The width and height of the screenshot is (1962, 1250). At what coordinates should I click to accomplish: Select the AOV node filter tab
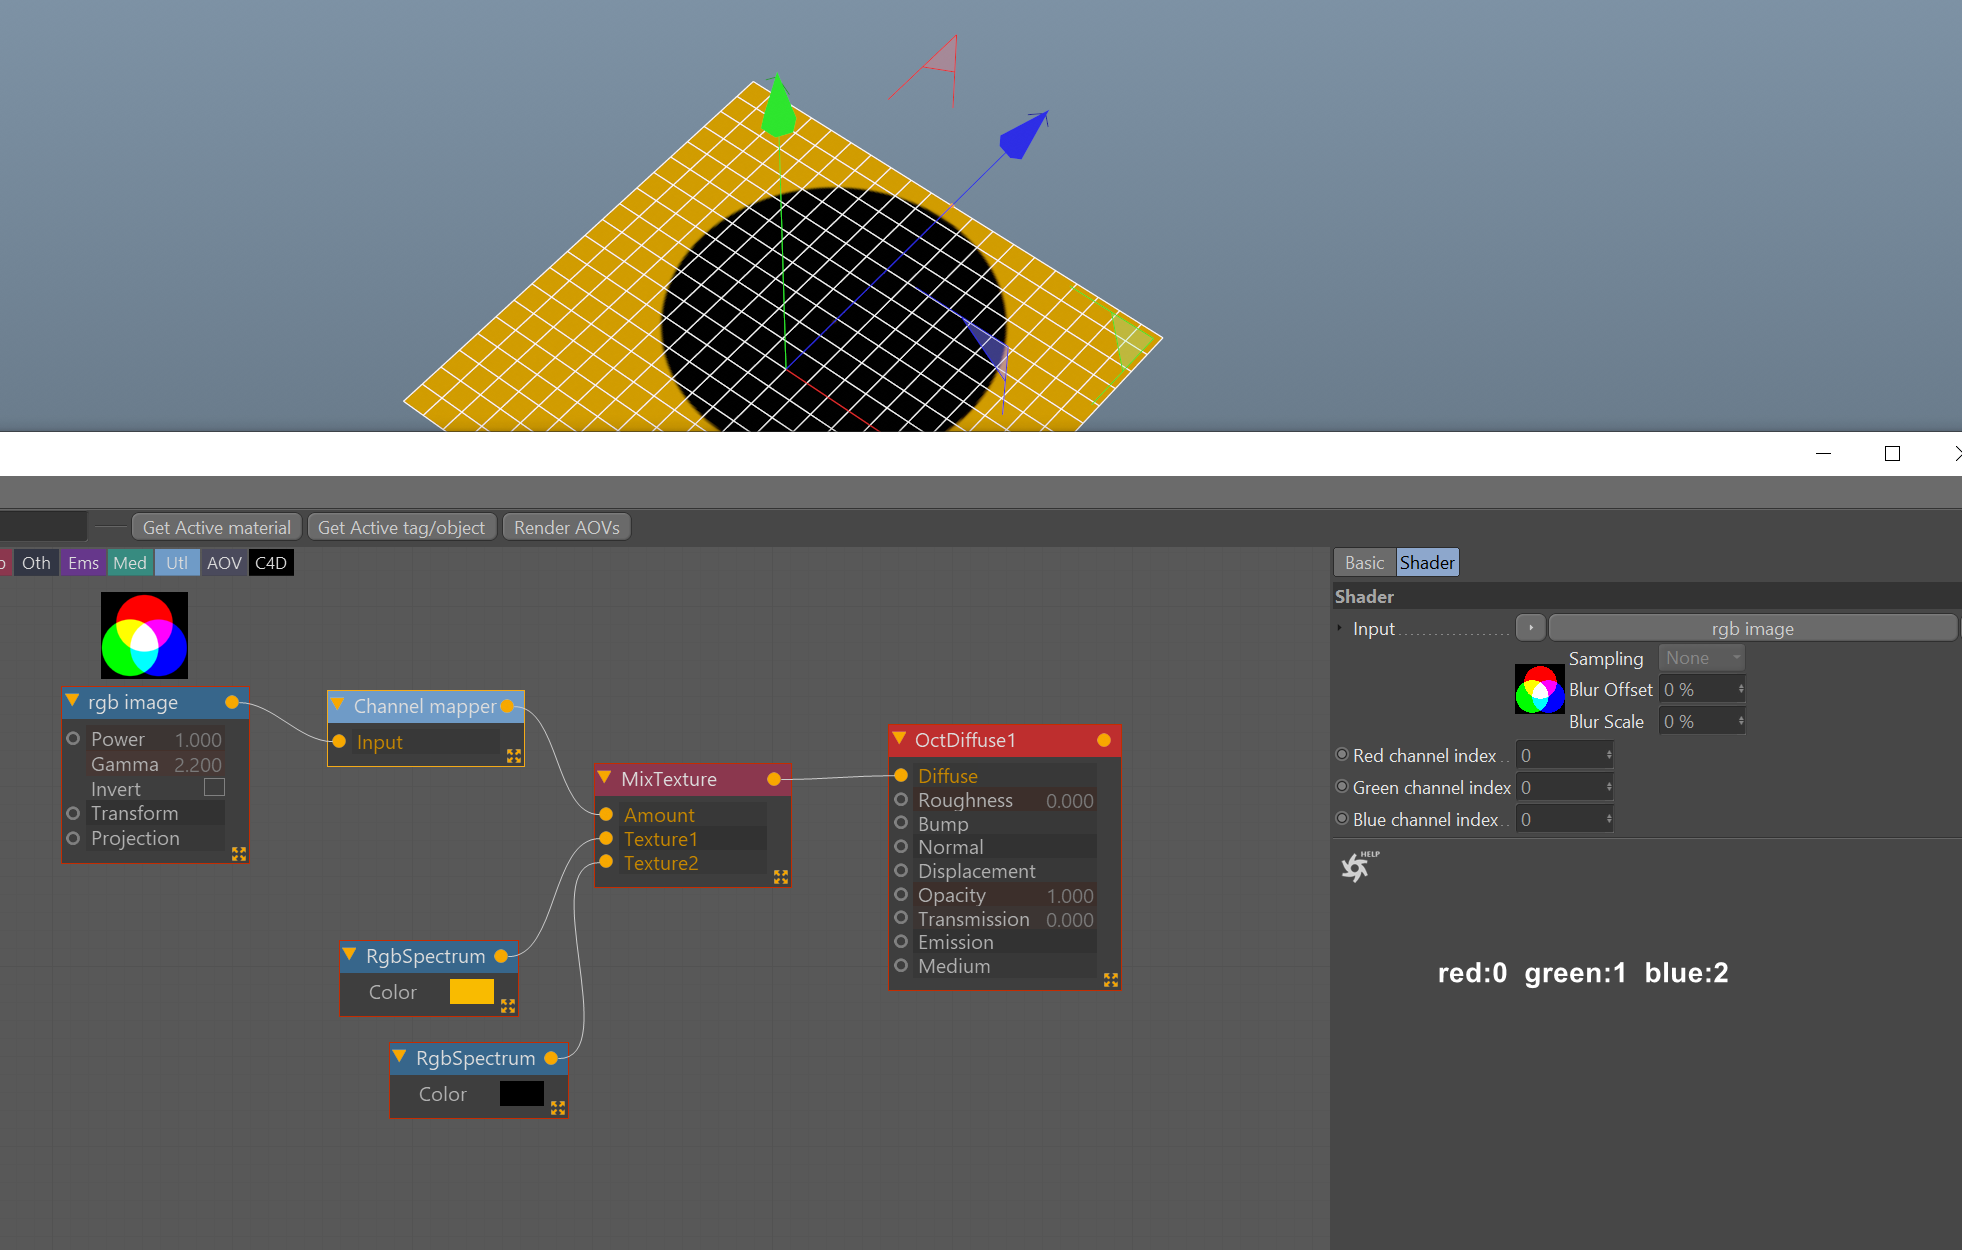(224, 563)
